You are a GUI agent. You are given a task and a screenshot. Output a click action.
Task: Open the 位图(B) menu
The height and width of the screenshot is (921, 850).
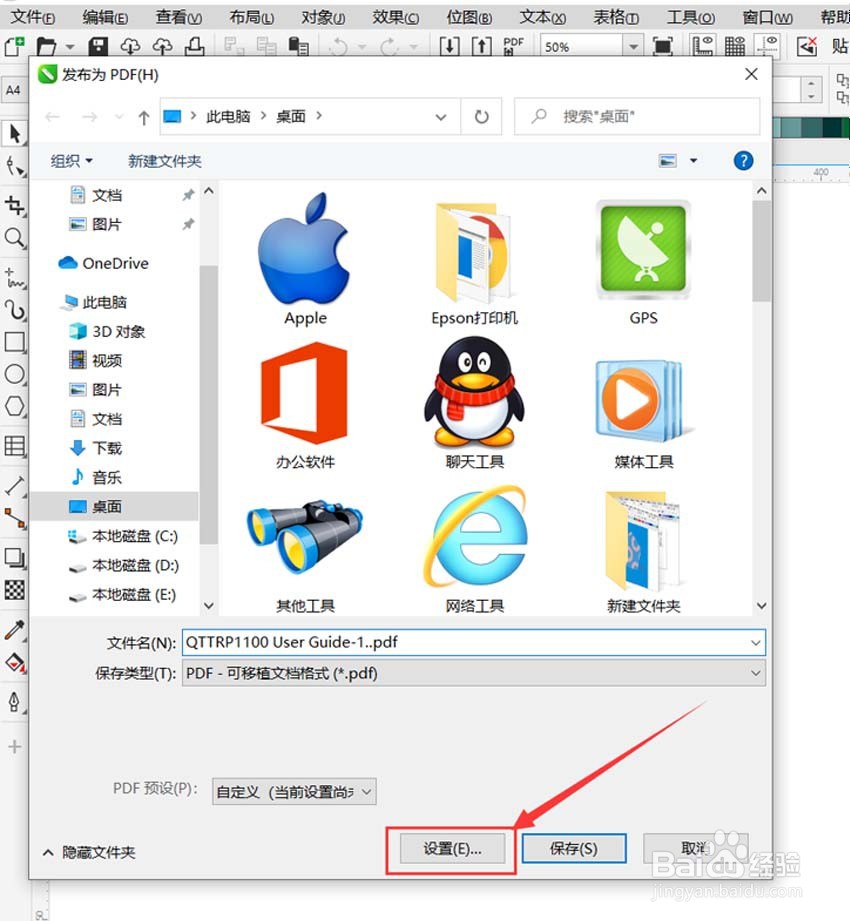pyautogui.click(x=469, y=18)
